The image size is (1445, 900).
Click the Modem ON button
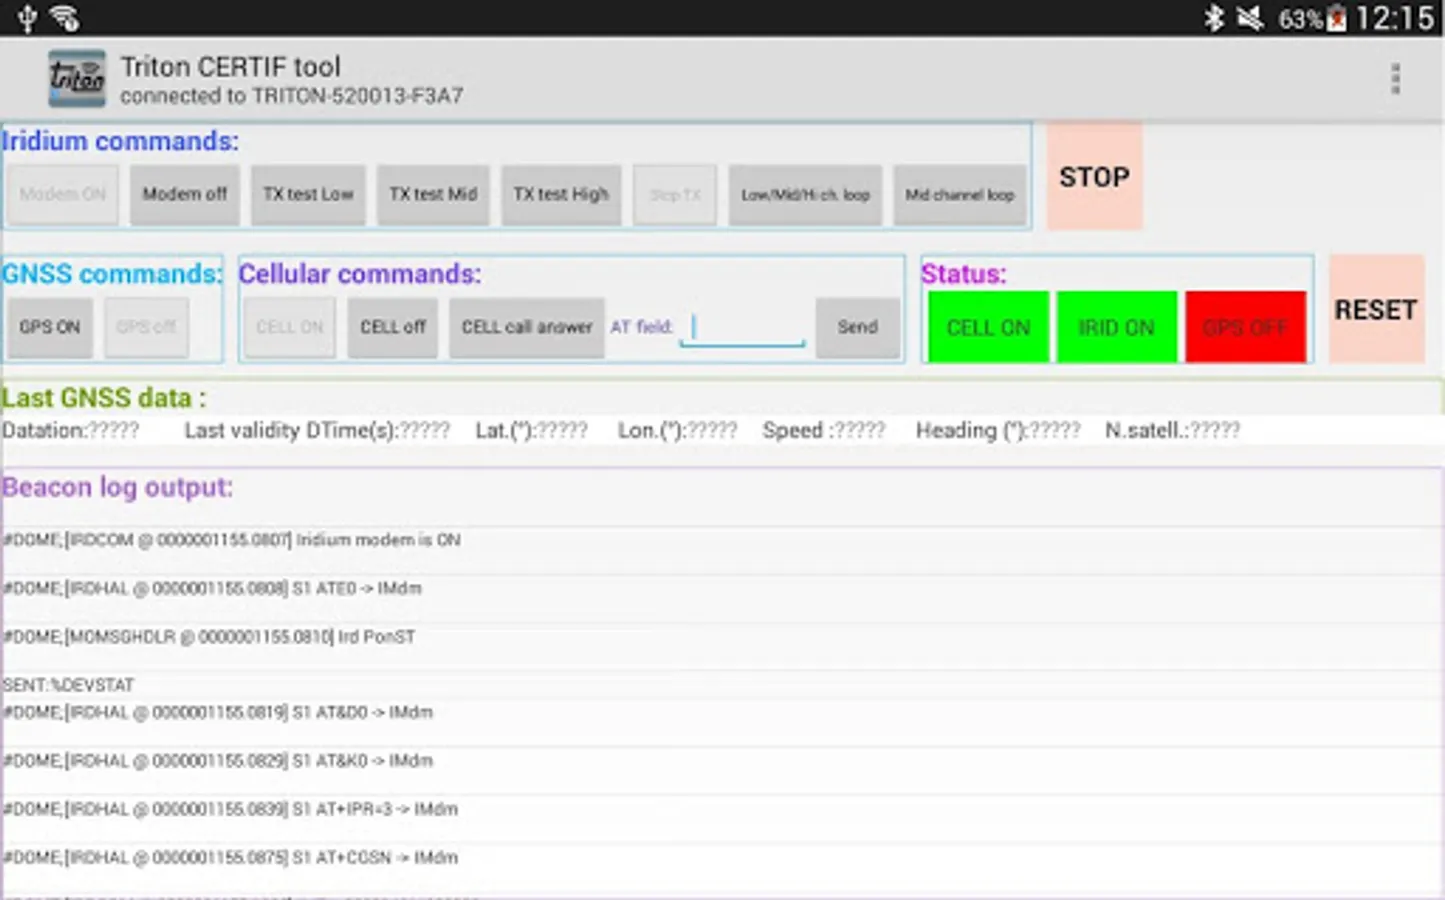(x=63, y=194)
